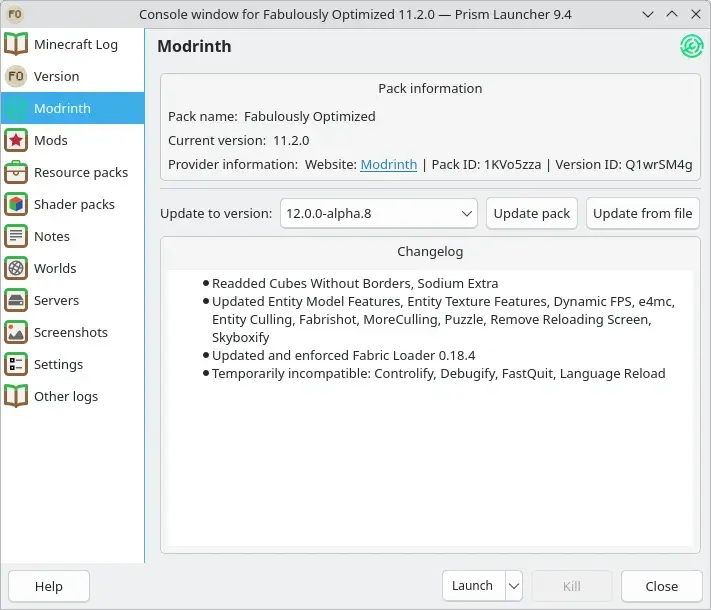Screen dimensions: 711x610
Task: Maximize the console window
Action: pyautogui.click(x=672, y=14)
